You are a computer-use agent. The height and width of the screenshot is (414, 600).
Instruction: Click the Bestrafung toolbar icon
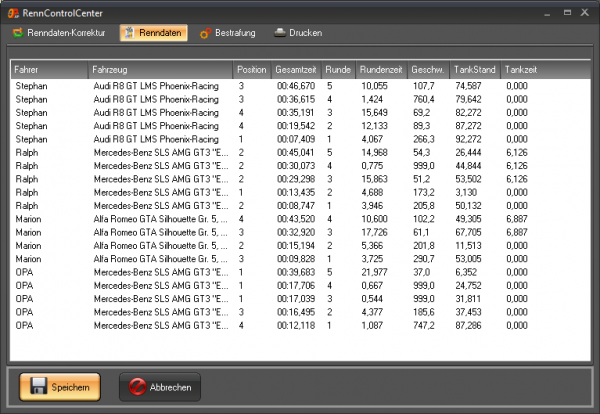pos(205,33)
